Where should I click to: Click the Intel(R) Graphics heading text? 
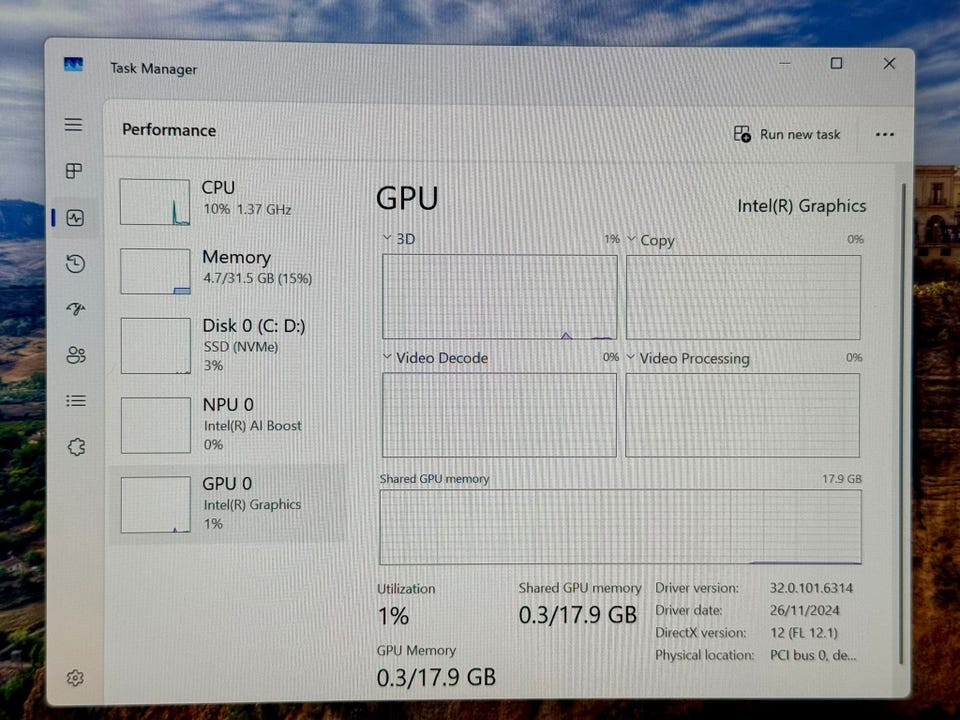point(801,206)
